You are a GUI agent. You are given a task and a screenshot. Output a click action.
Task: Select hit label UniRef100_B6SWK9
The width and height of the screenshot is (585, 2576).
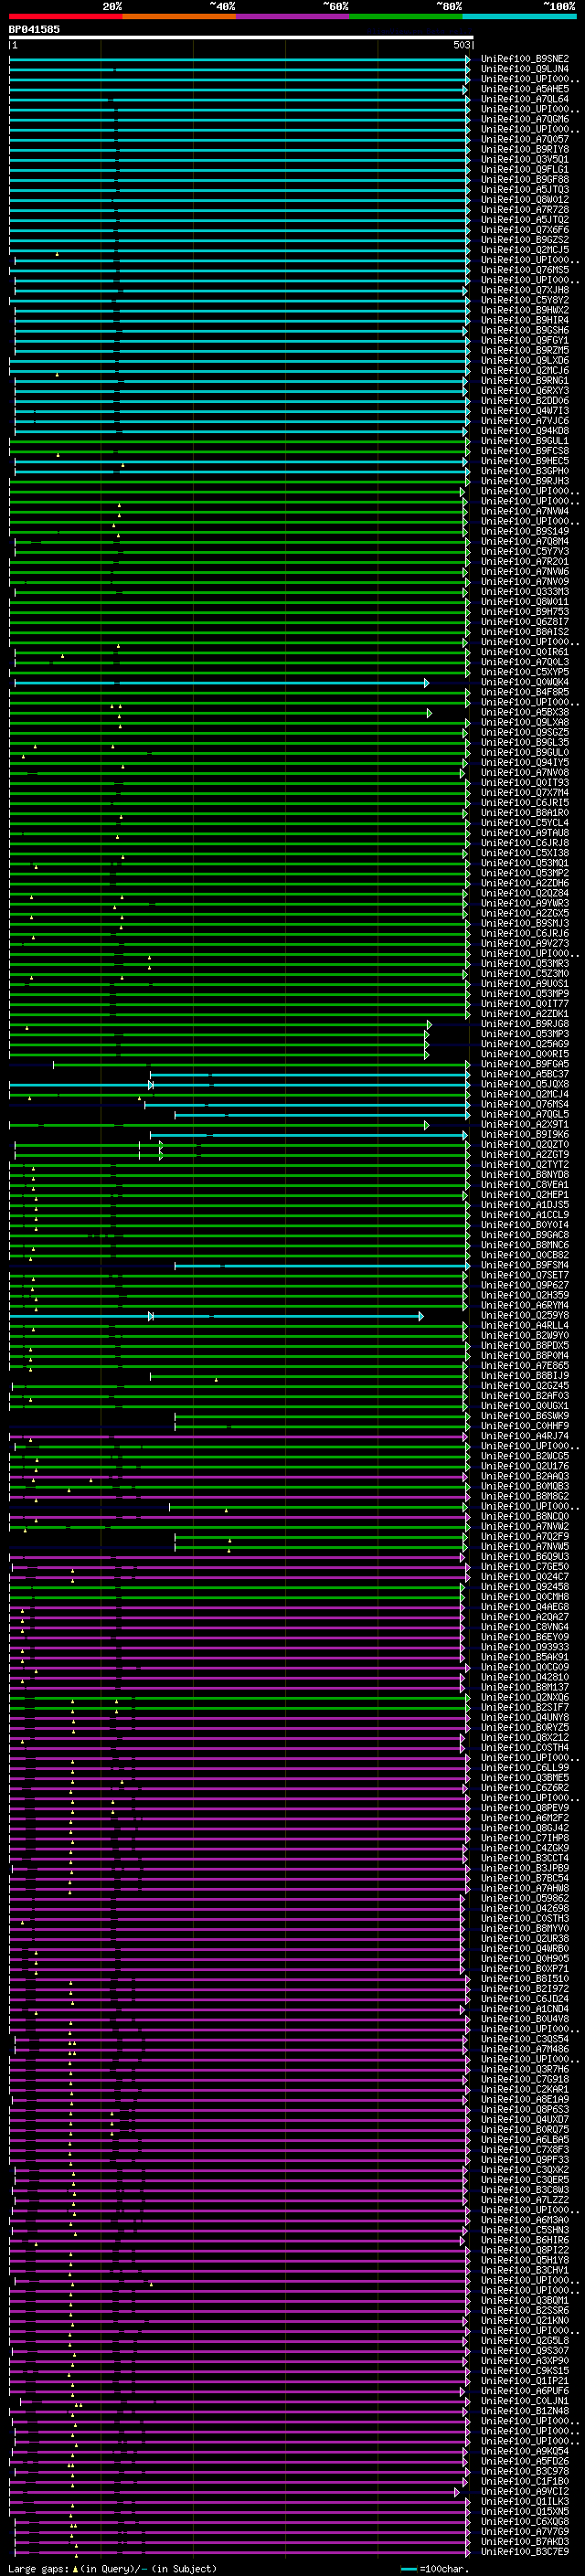(x=525, y=1416)
